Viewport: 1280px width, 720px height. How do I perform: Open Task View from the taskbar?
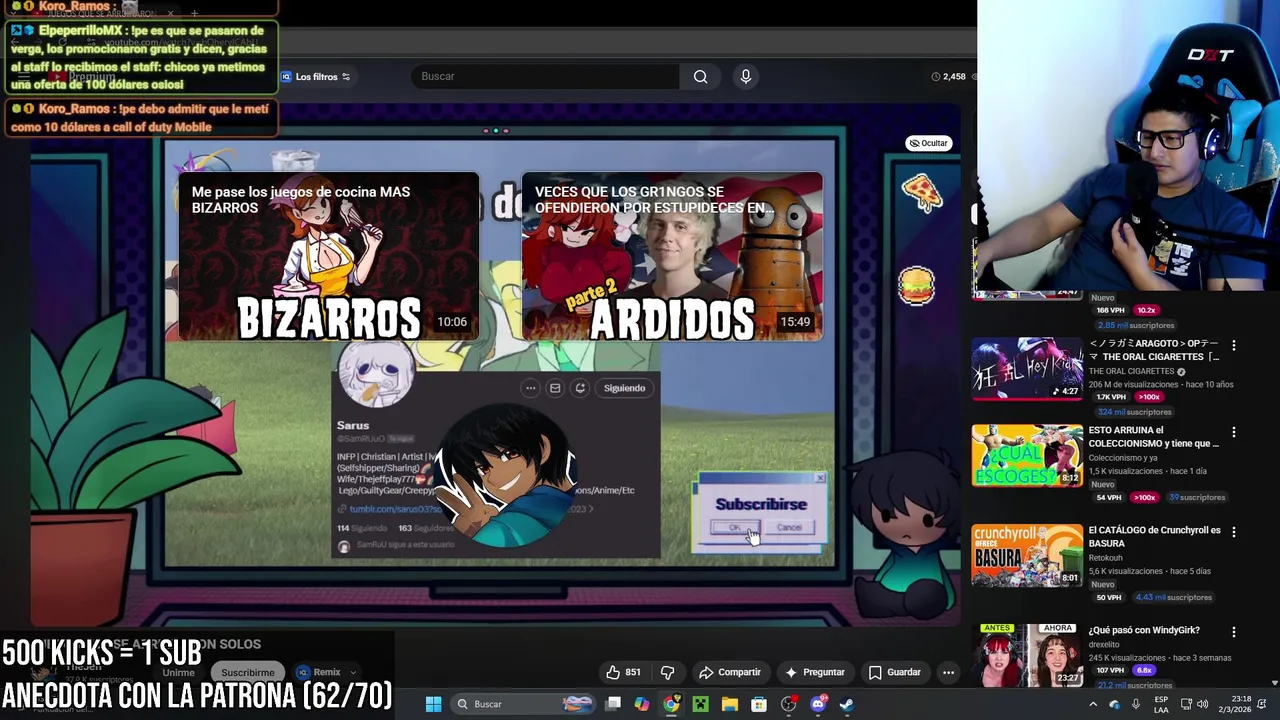tap(613, 704)
